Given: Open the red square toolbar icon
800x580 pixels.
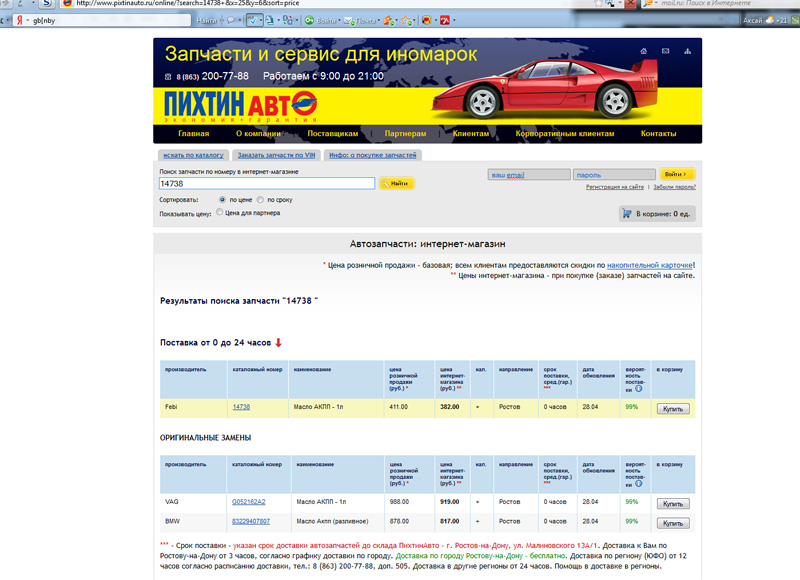Looking at the screenshot, I should tap(445, 20).
